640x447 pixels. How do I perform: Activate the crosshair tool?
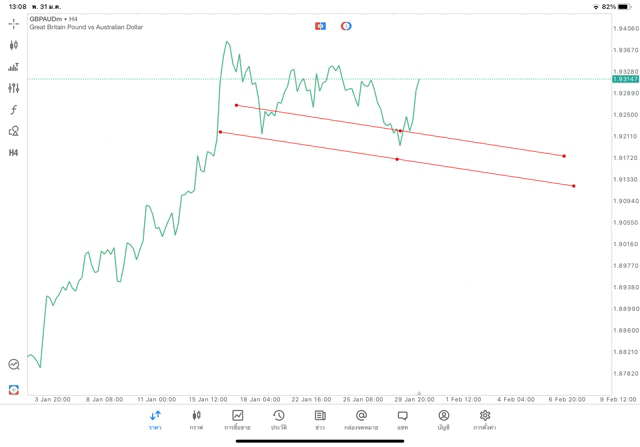pos(14,23)
